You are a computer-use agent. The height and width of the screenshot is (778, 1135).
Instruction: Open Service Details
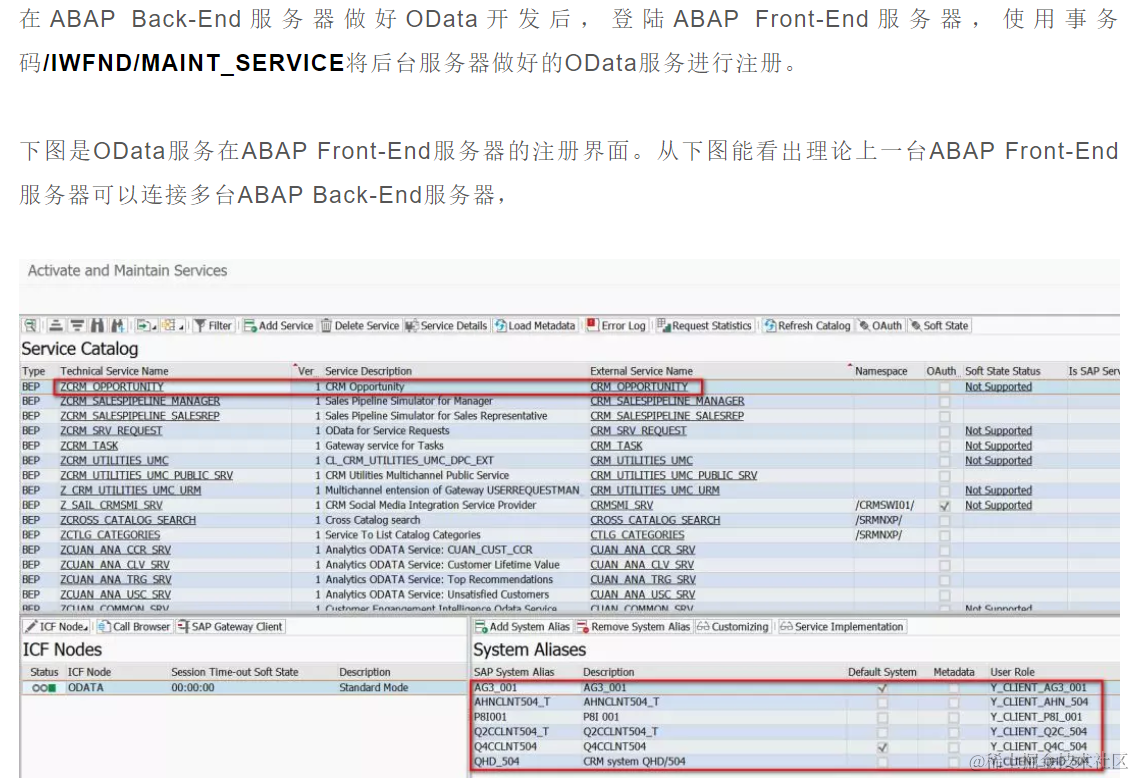[447, 326]
